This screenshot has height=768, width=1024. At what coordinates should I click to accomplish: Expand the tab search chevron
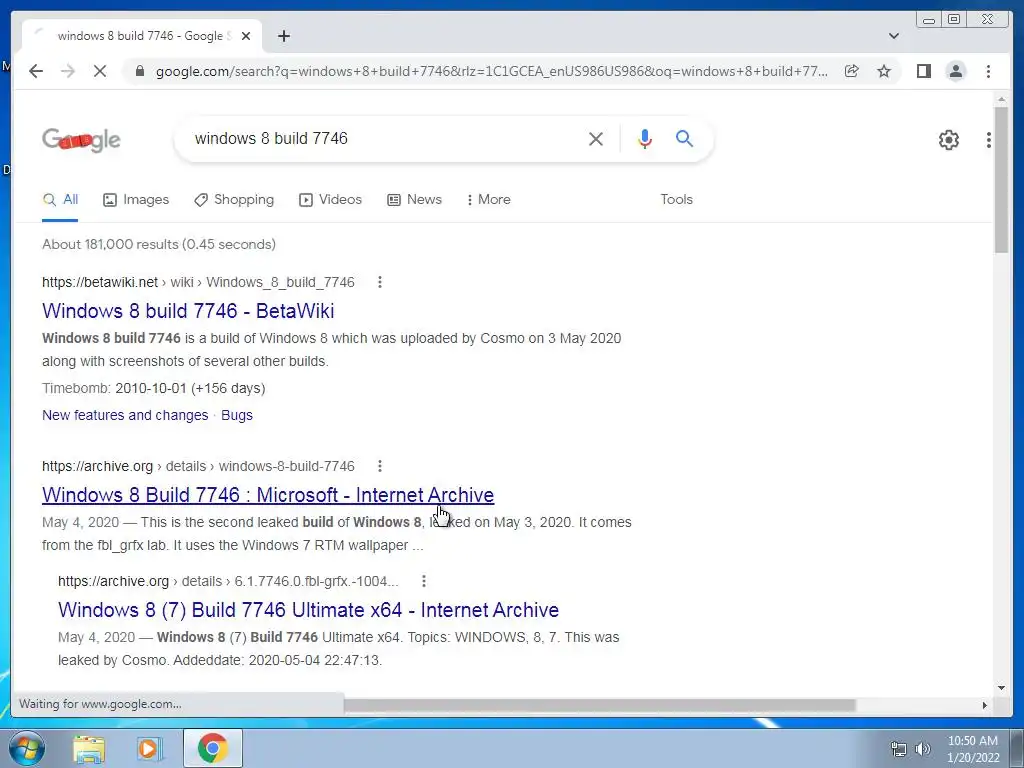(x=893, y=36)
